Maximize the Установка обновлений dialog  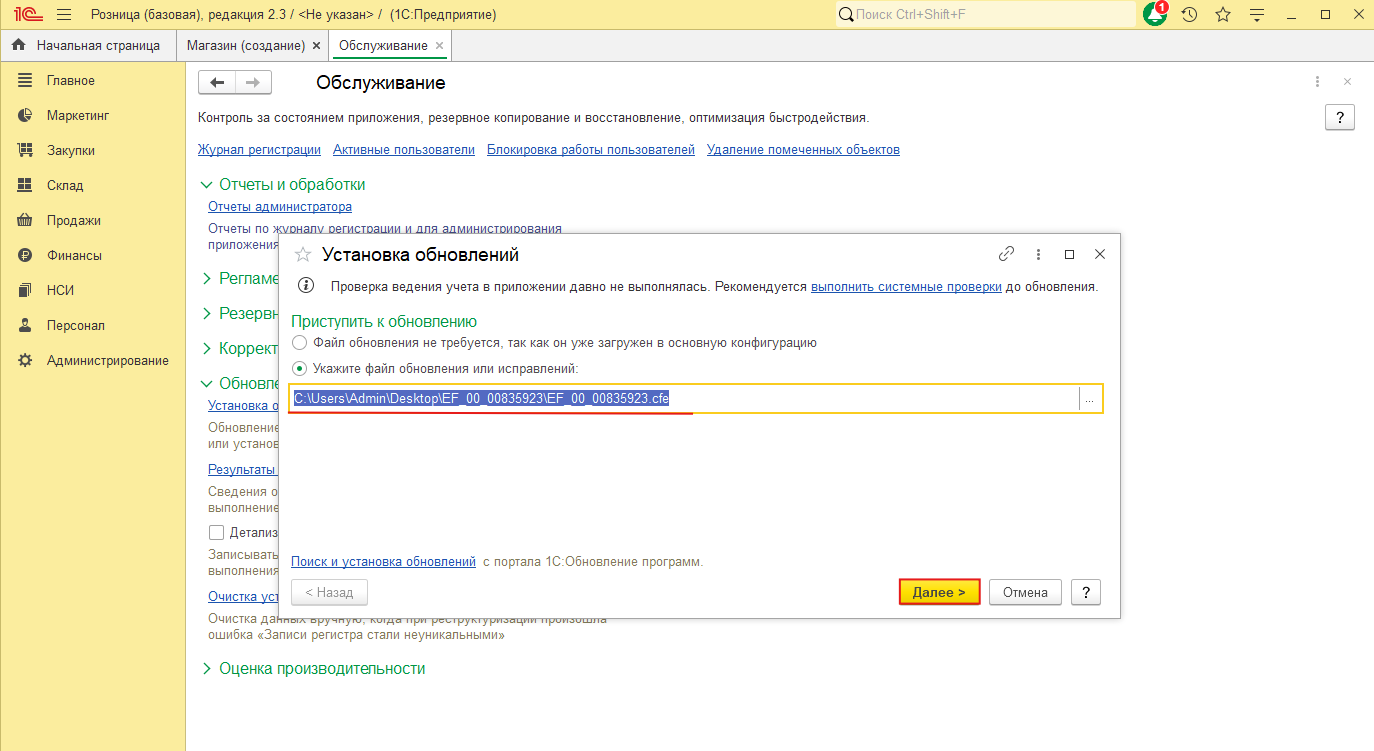(x=1069, y=254)
